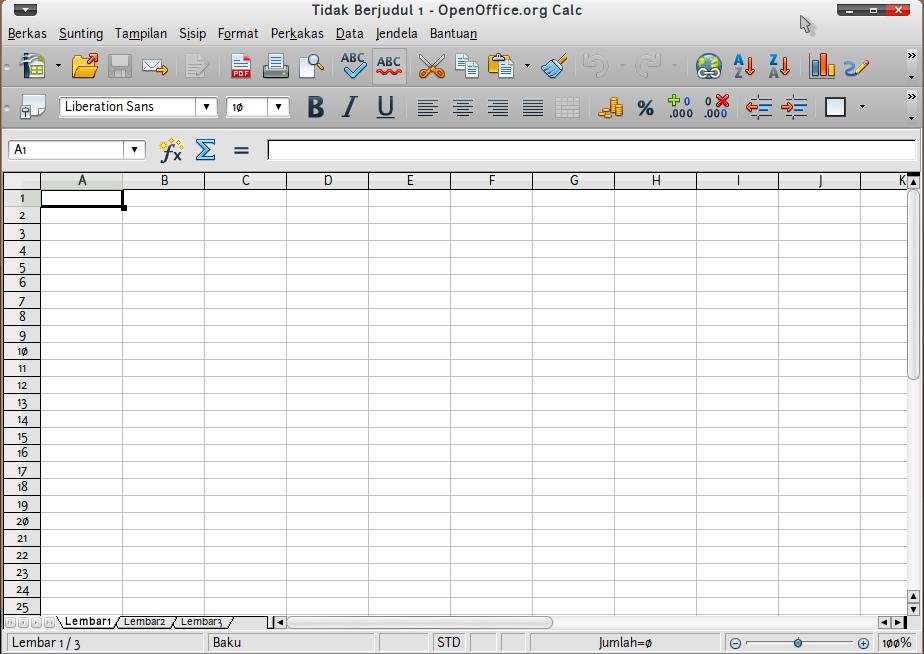Click the Edit file icon
This screenshot has width=924, height=654.
click(197, 67)
